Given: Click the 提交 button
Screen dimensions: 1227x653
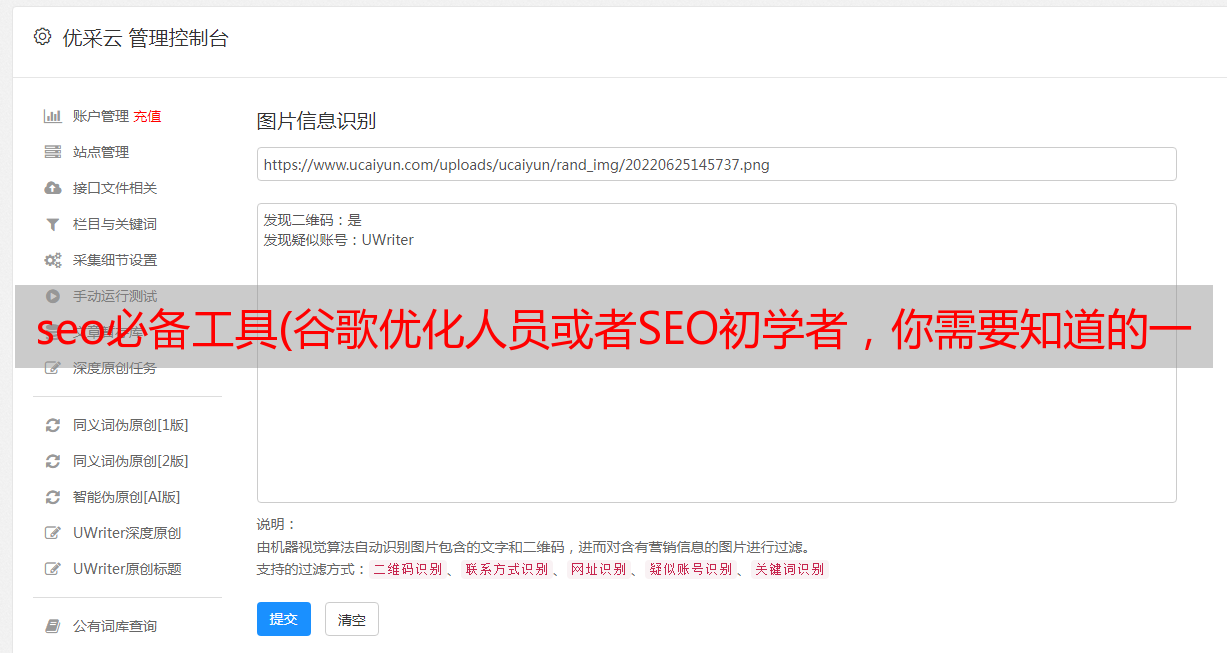Looking at the screenshot, I should [284, 619].
